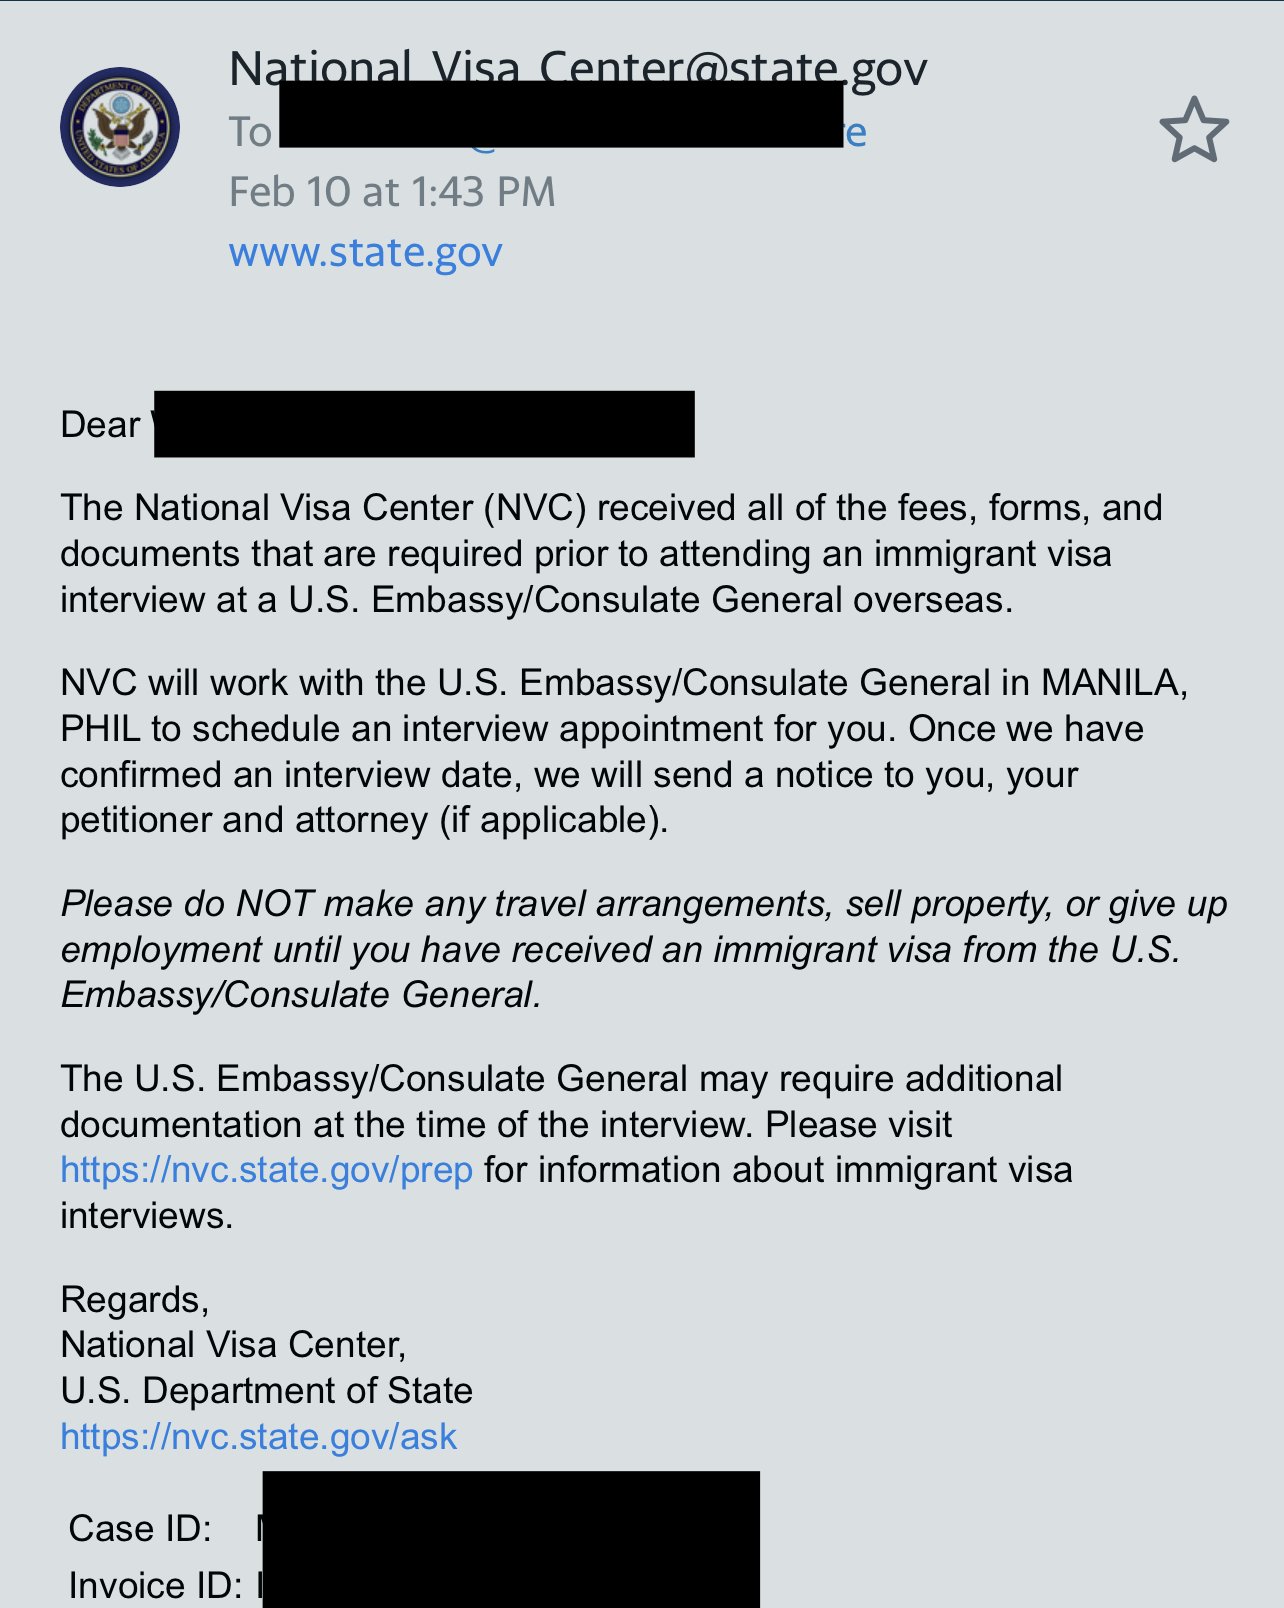Open sender National Visa Center@state.gov details
Screen dimensions: 1284x1608
(578, 68)
